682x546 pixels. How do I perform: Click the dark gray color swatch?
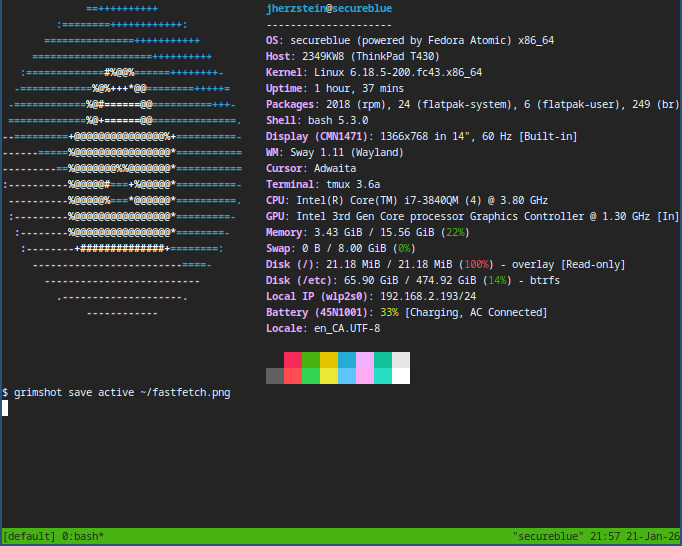coord(275,376)
